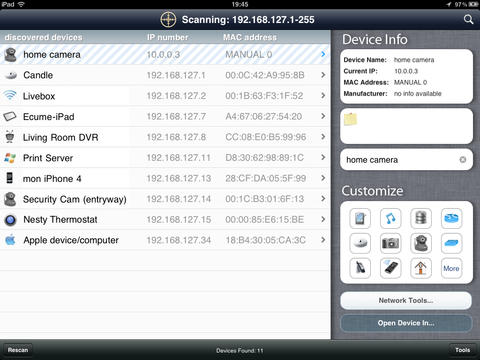Select Security Cam (entryway) name
The image size is (480, 360).
click(x=75, y=199)
